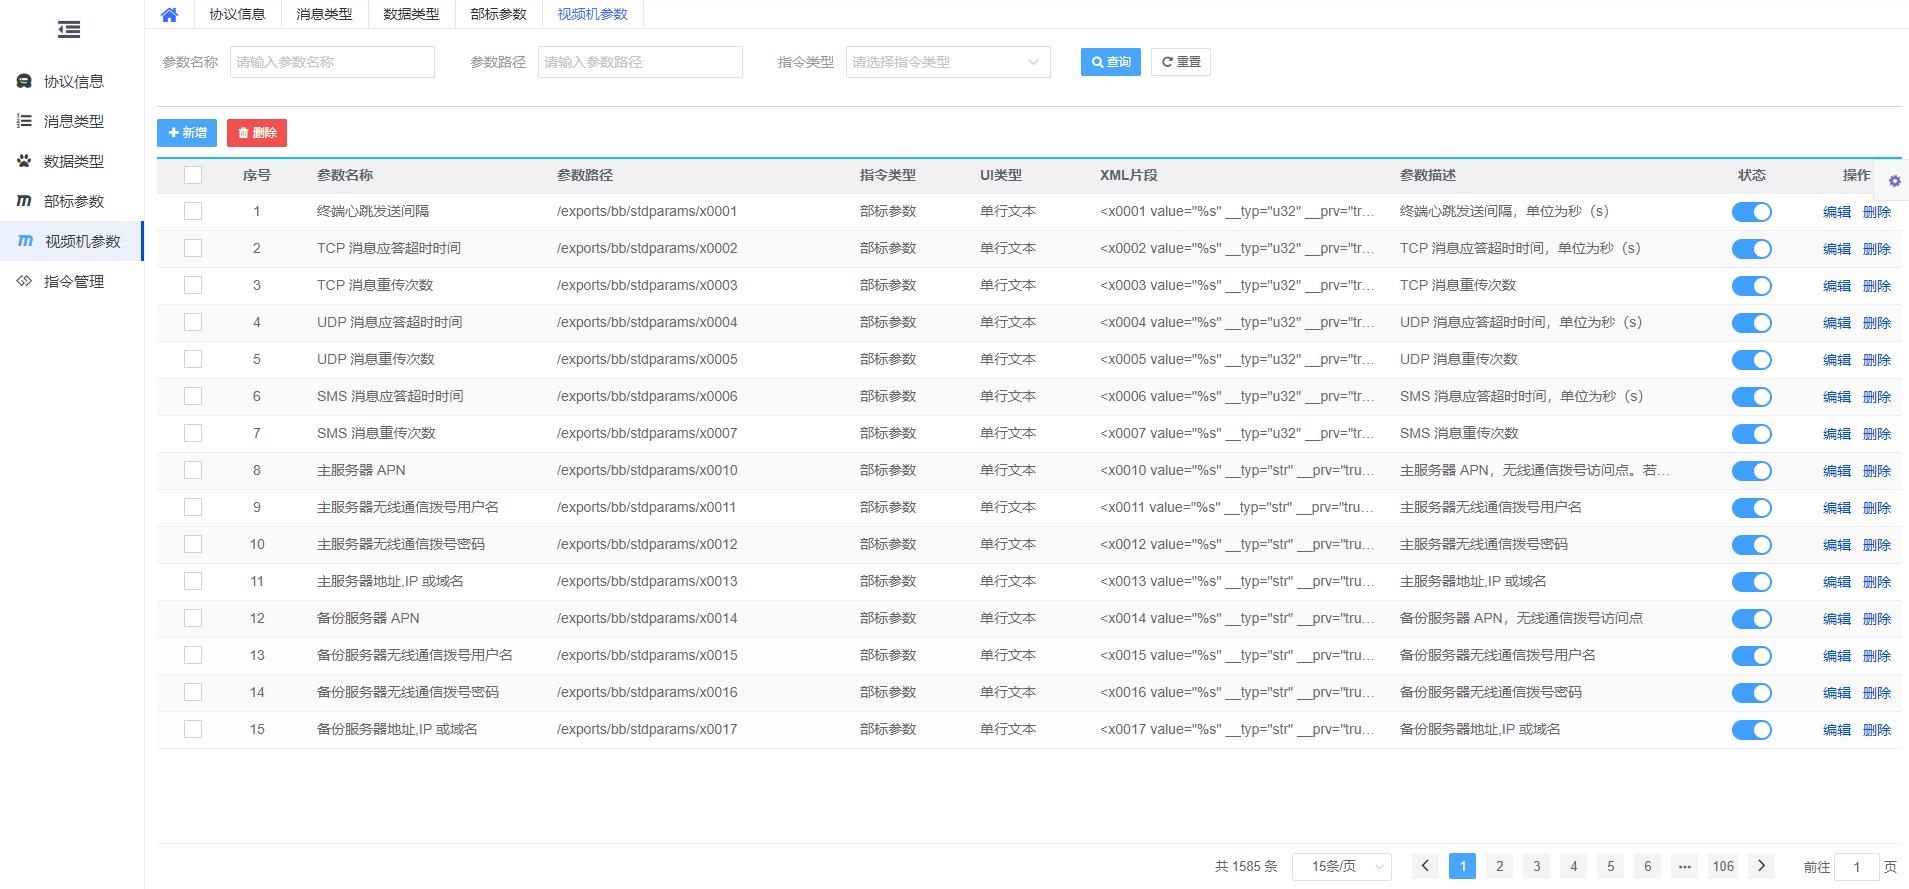The height and width of the screenshot is (889, 1909).
Task: Toggle status of UDP 消息重传次数 row
Action: 1751,360
